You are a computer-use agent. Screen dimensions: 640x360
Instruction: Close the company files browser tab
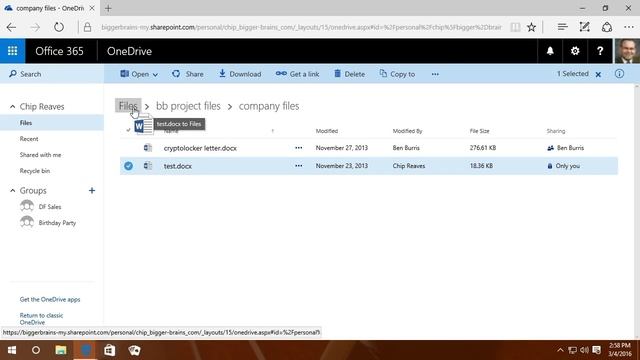(92, 8)
